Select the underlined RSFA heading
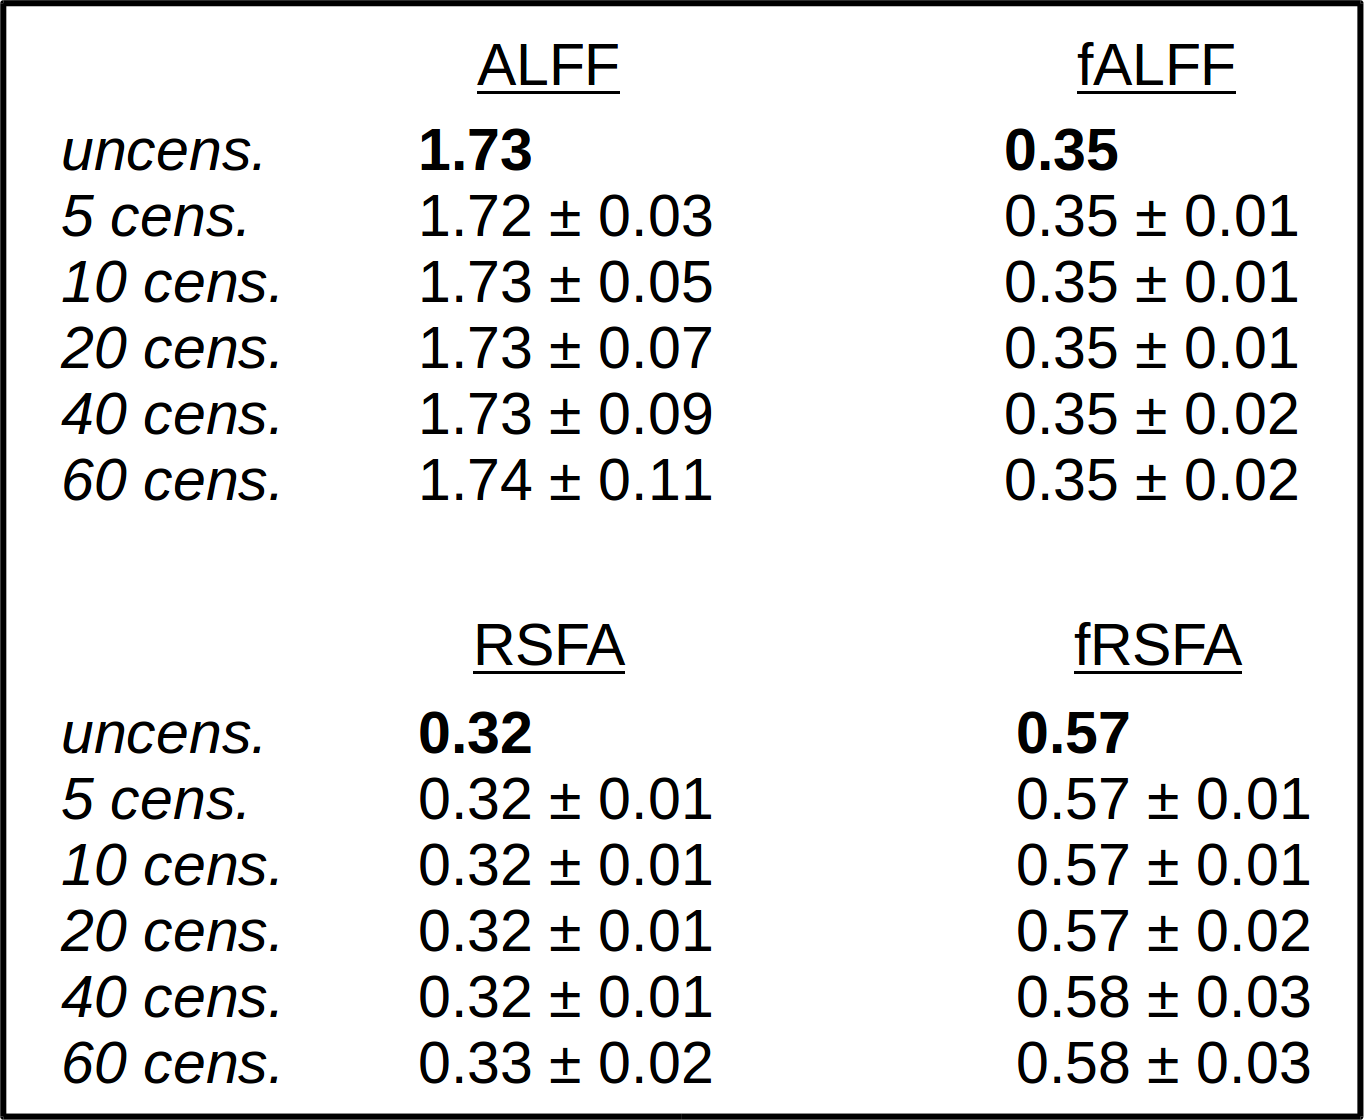 pyautogui.click(x=549, y=646)
